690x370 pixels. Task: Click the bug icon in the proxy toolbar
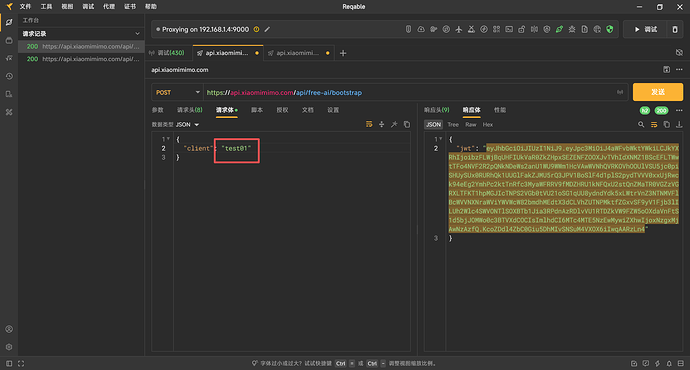click(572, 29)
